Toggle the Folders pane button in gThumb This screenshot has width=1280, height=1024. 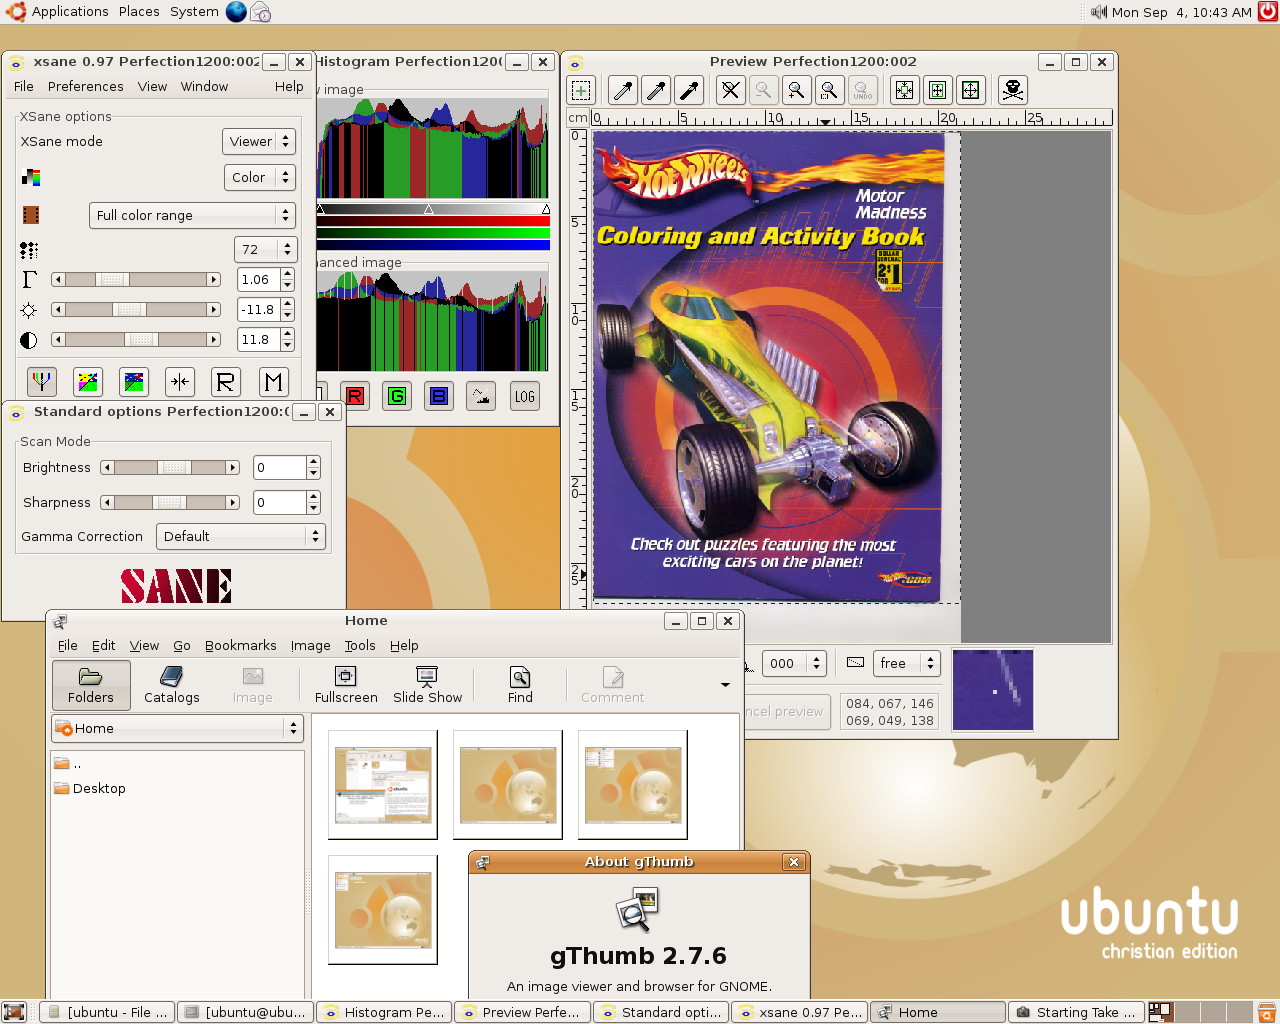[91, 685]
